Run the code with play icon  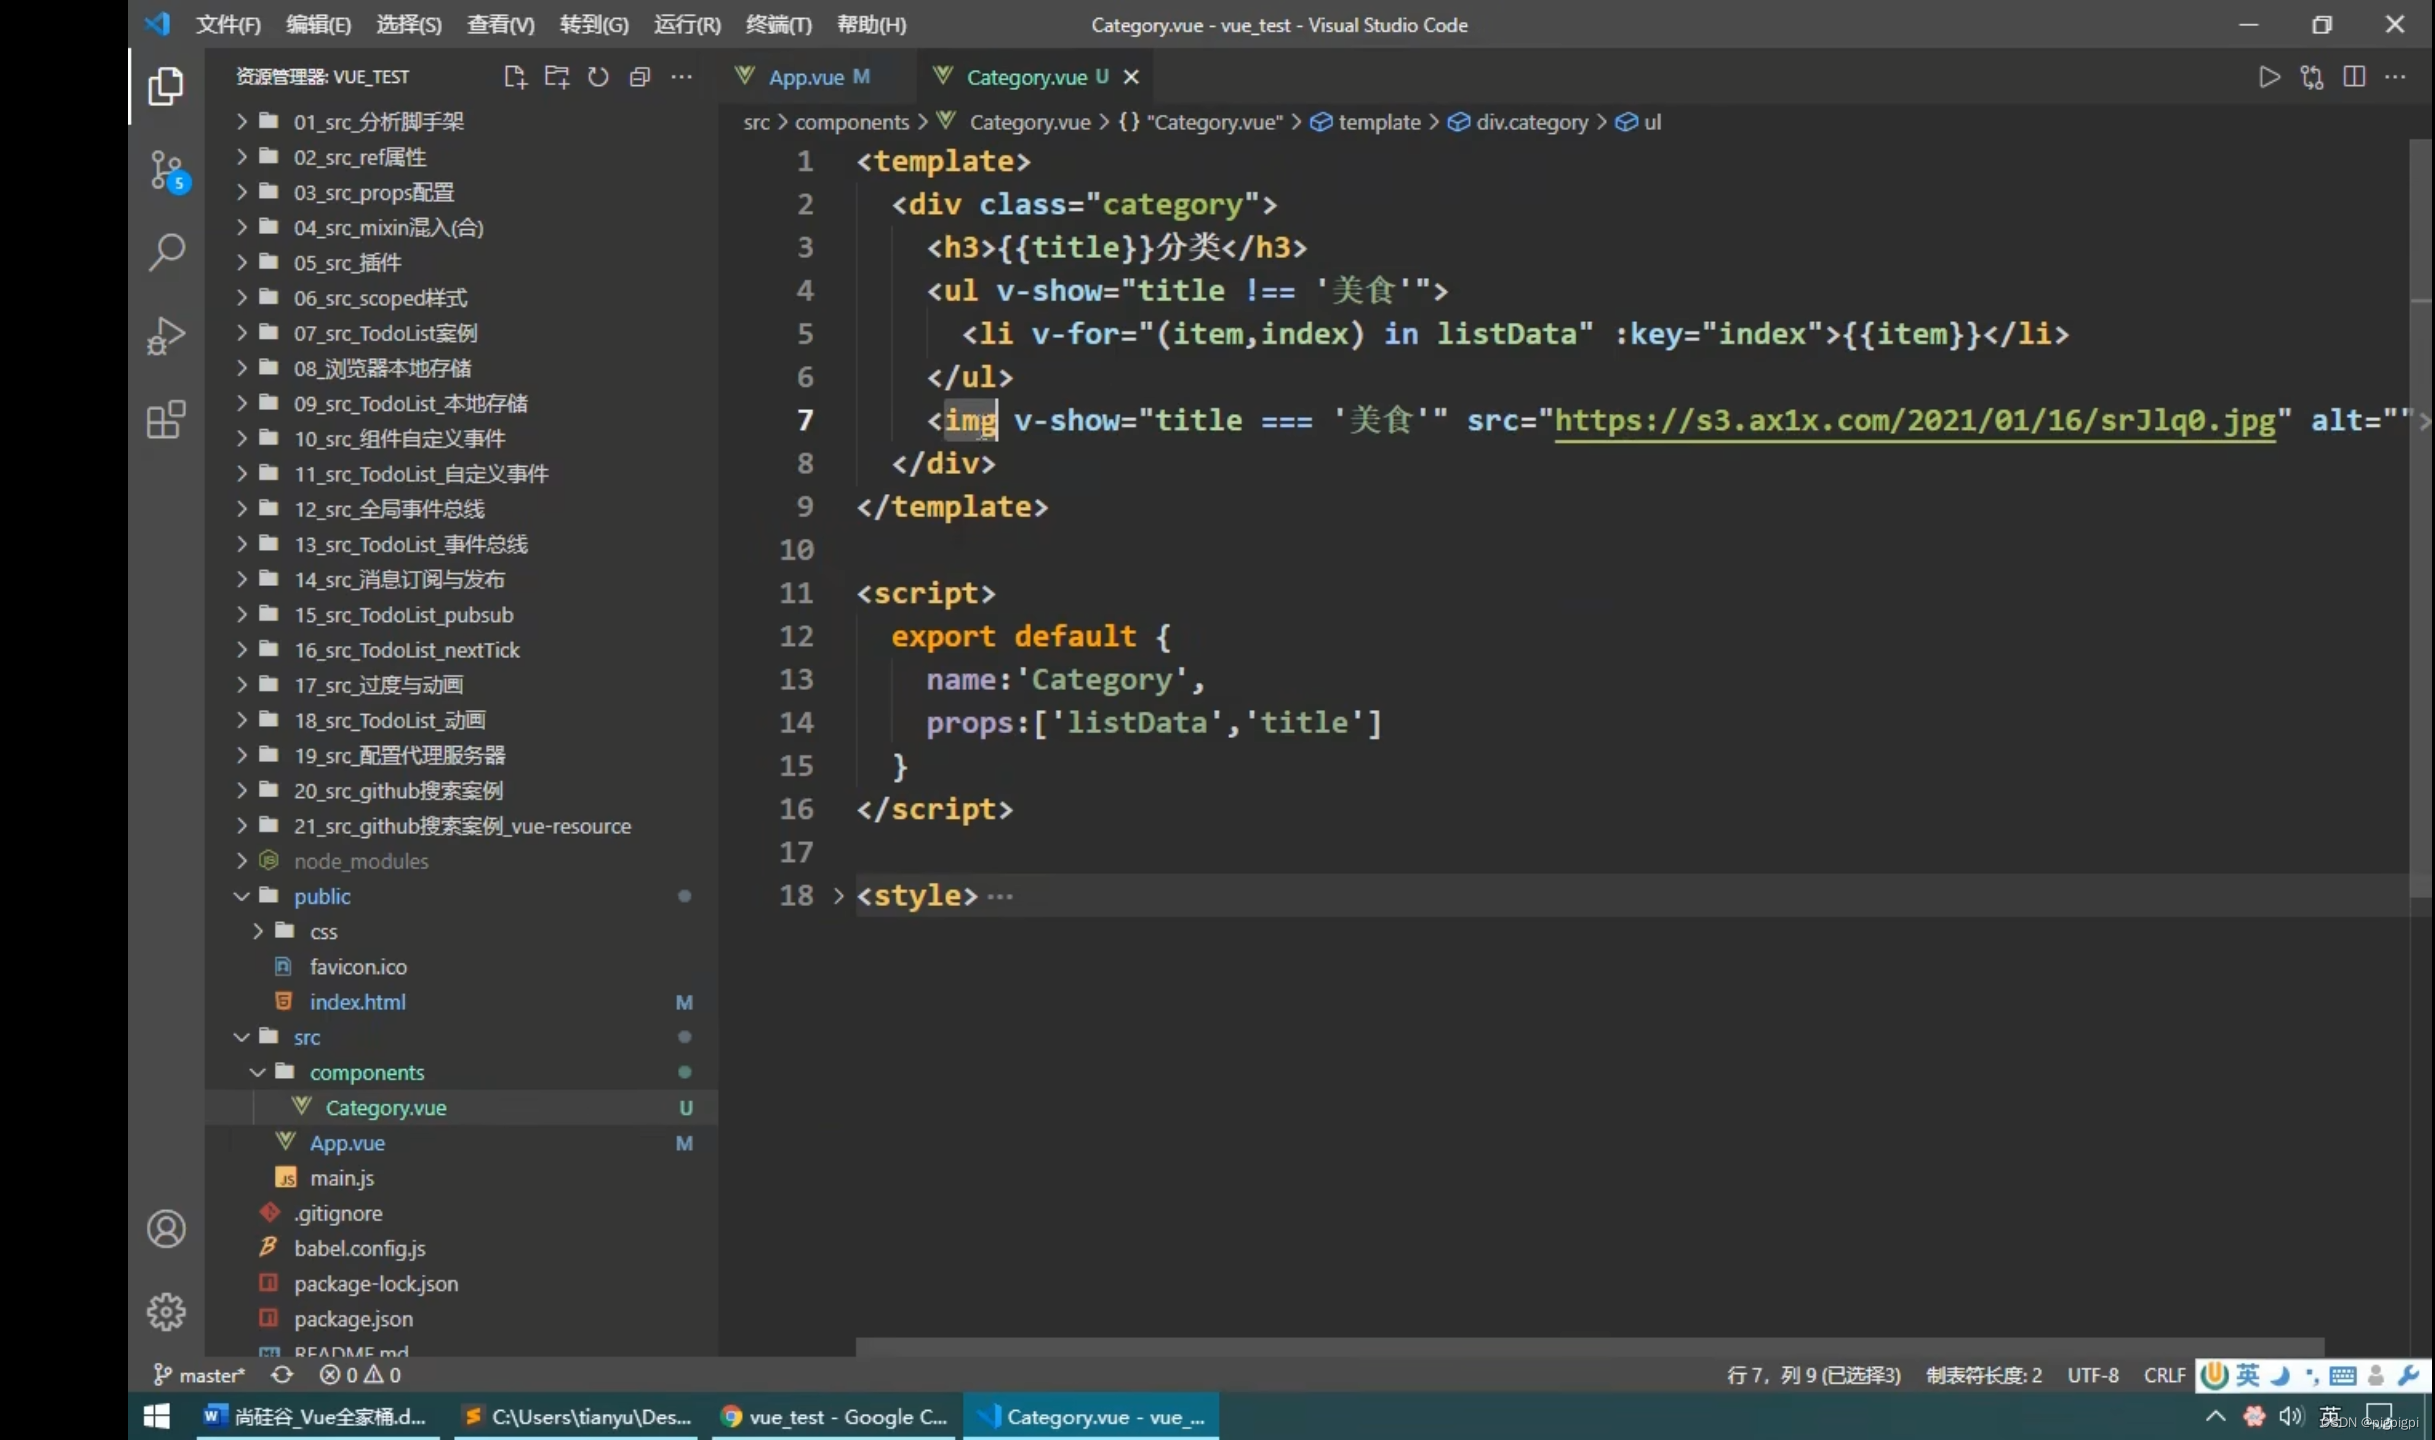(2269, 77)
